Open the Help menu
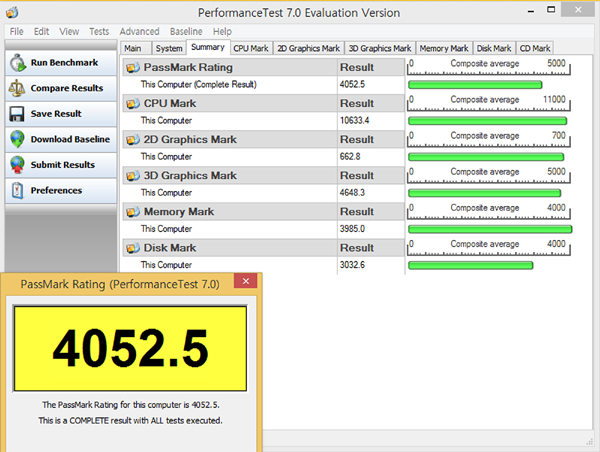The height and width of the screenshot is (452, 600). [x=222, y=31]
